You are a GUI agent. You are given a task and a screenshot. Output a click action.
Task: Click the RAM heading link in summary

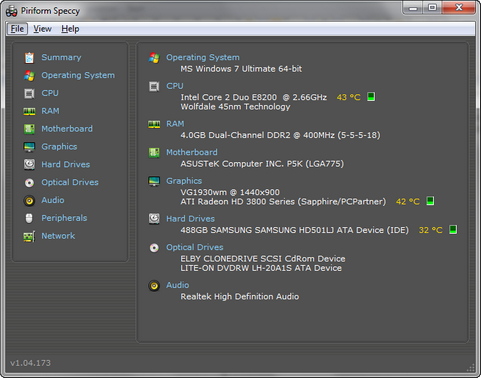point(175,124)
